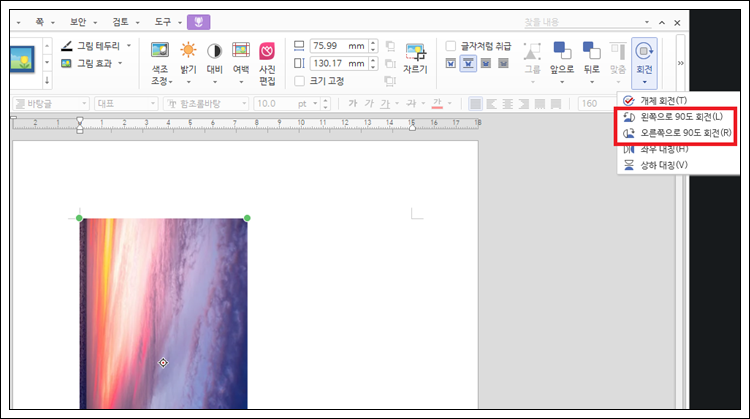The width and height of the screenshot is (750, 419).
Task: Open the 검토 menu
Action: click(125, 22)
